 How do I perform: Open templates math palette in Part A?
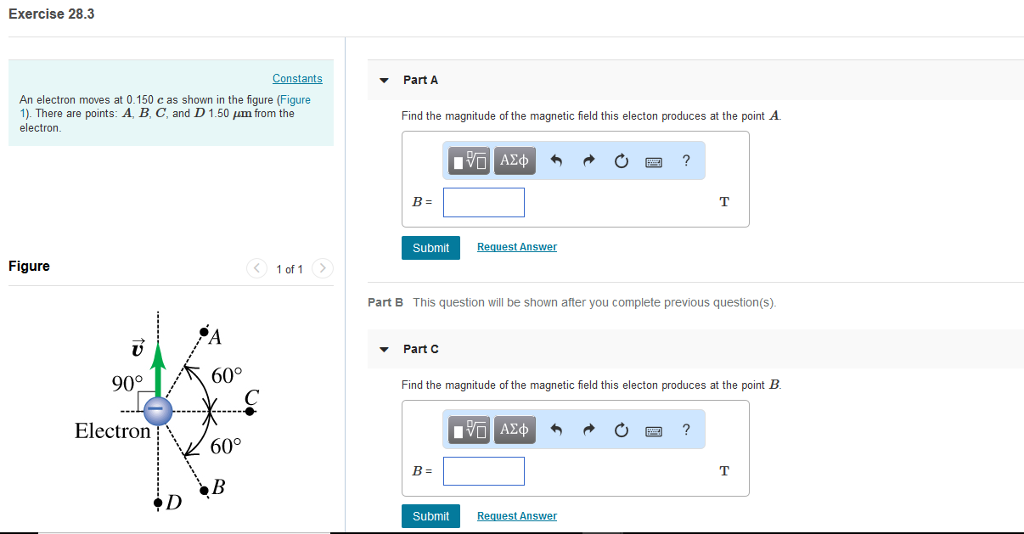tap(468, 161)
